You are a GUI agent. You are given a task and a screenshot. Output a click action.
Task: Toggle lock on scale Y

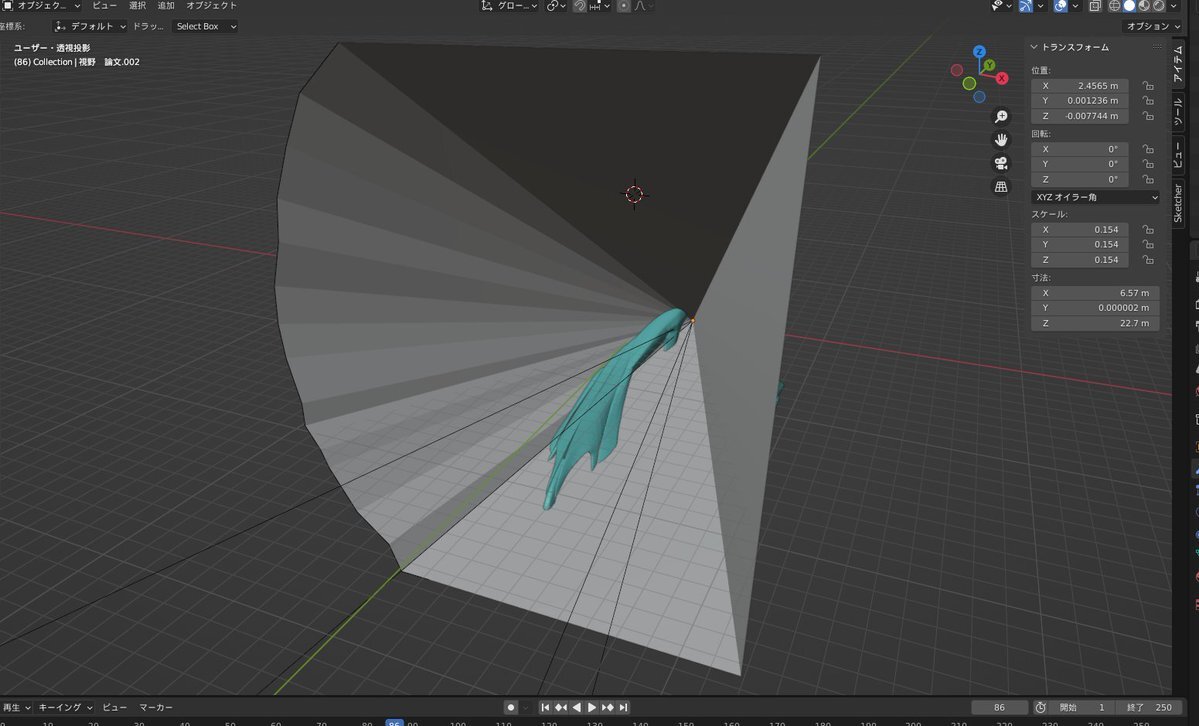tap(1148, 245)
